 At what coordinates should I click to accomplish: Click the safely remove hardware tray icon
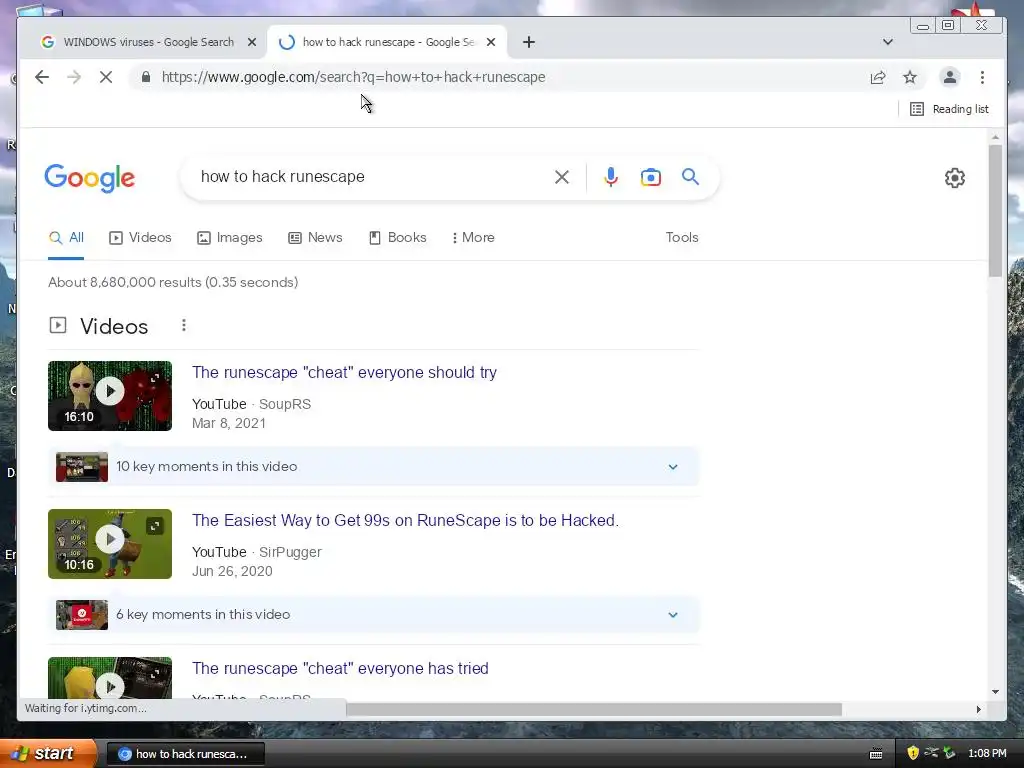[x=949, y=753]
